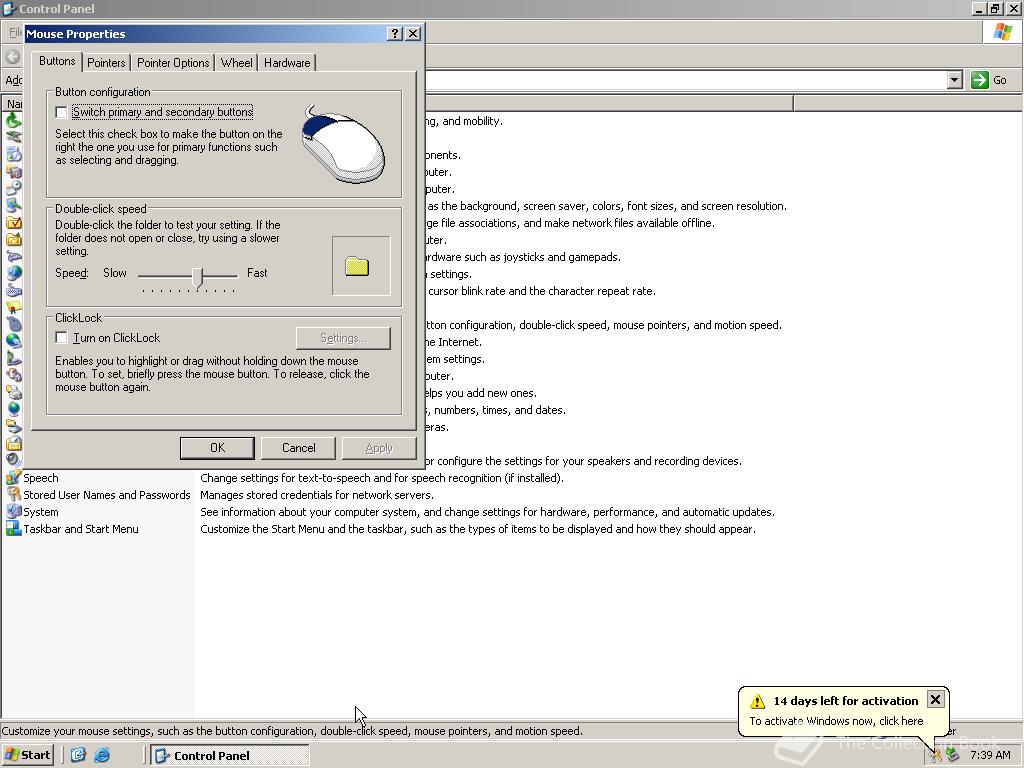Dismiss the activation balloon with its X
1024x768 pixels.
click(935, 700)
